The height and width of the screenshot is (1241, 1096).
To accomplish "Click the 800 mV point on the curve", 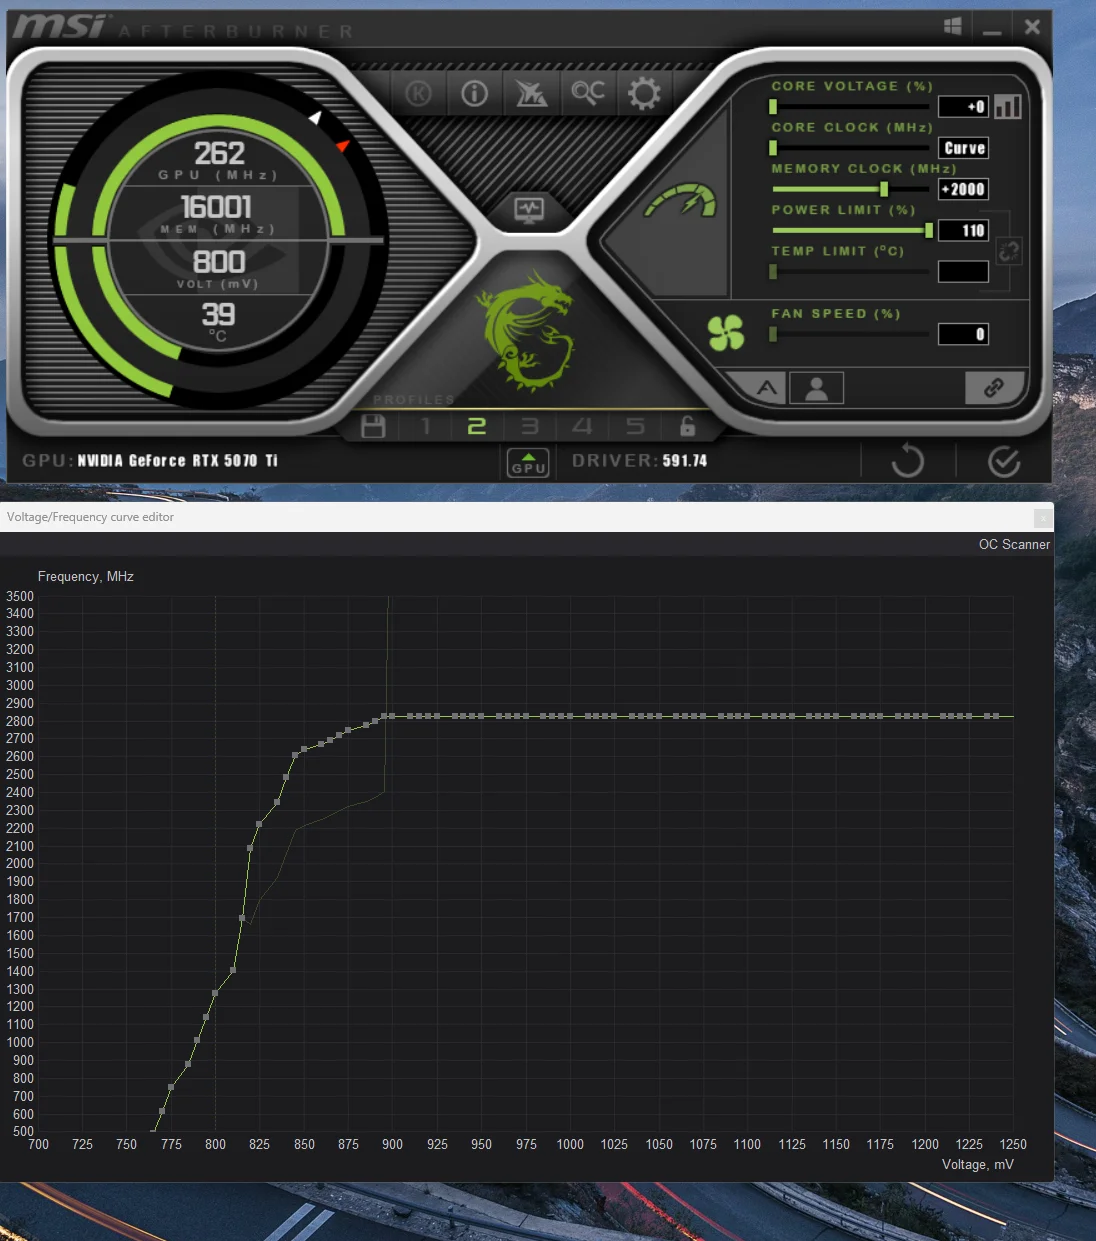I will pyautogui.click(x=215, y=993).
